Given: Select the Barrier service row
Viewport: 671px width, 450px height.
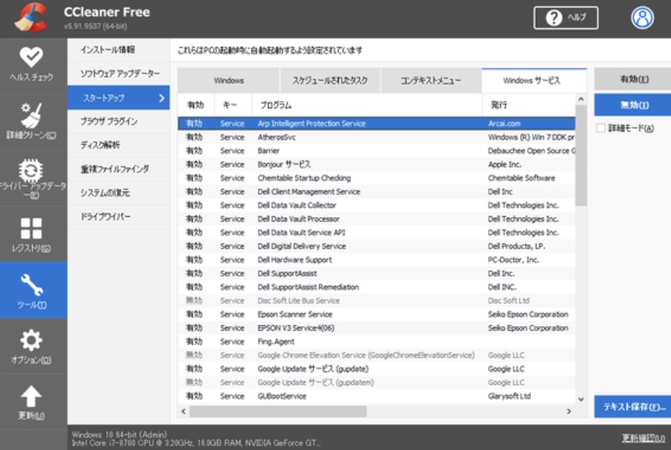Looking at the screenshot, I should (377, 151).
